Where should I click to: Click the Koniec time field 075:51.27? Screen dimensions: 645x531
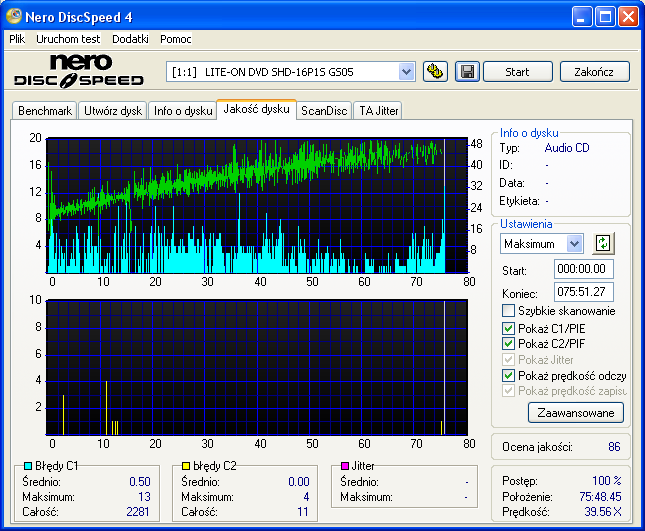pos(583,292)
